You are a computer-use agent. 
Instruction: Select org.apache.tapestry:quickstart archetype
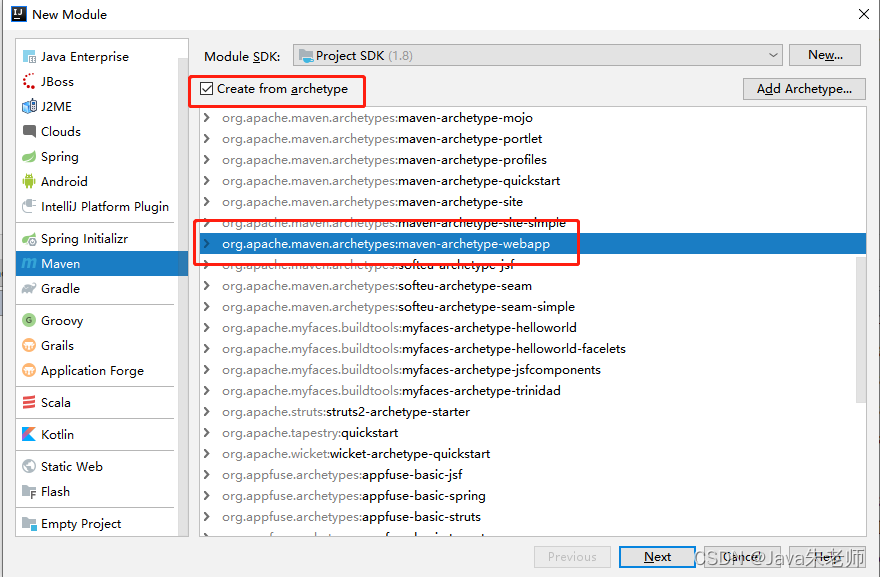point(533,433)
